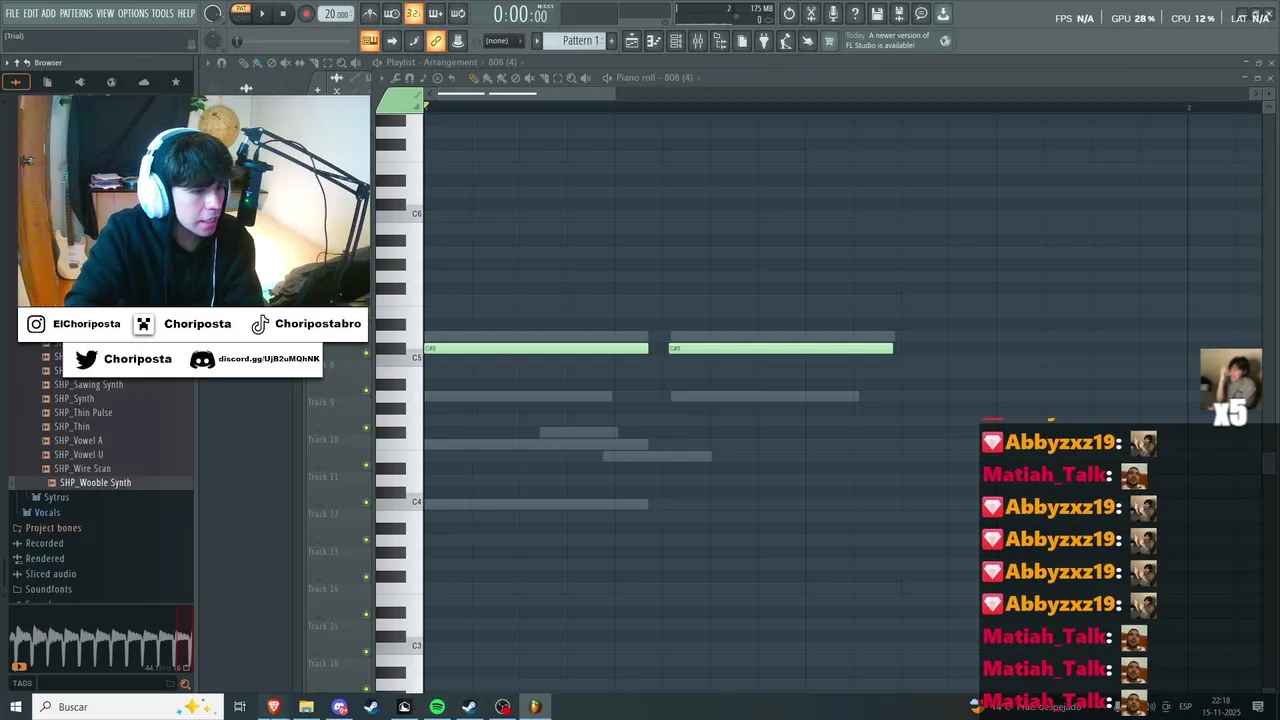Toggle overdub (blend) recording
Image resolution: width=1280 pixels, height=720 pixels.
point(435,14)
